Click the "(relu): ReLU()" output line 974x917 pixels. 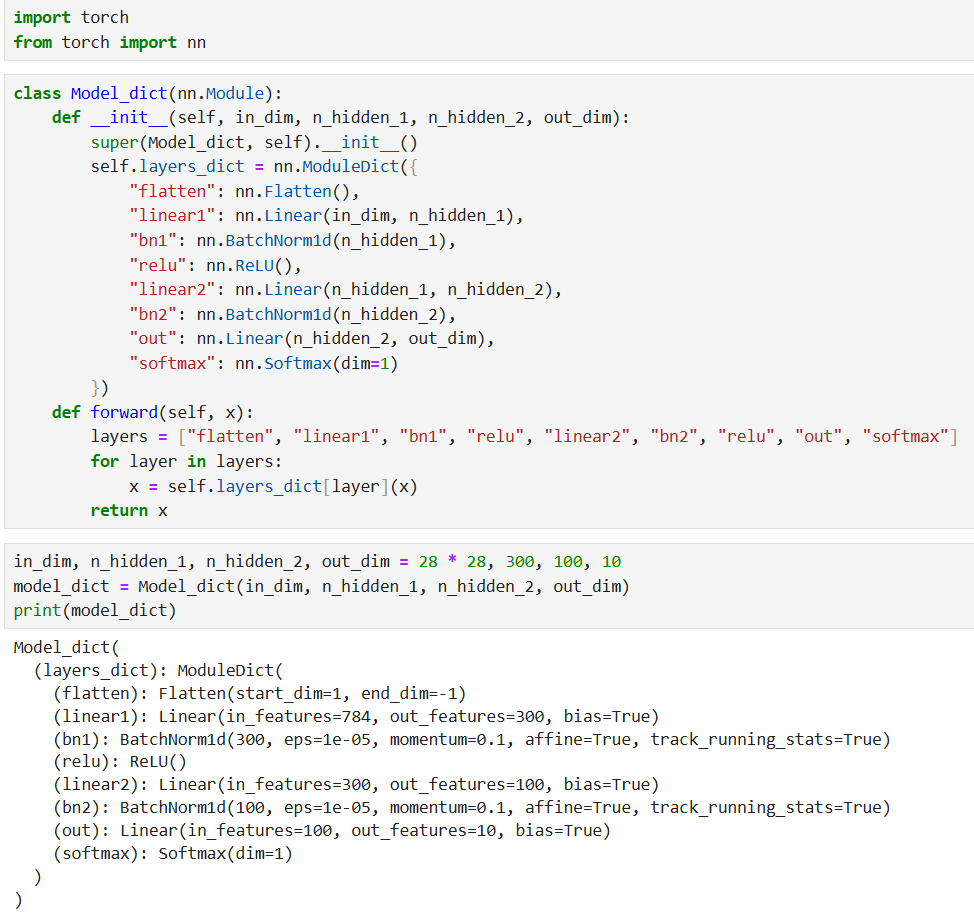point(119,762)
